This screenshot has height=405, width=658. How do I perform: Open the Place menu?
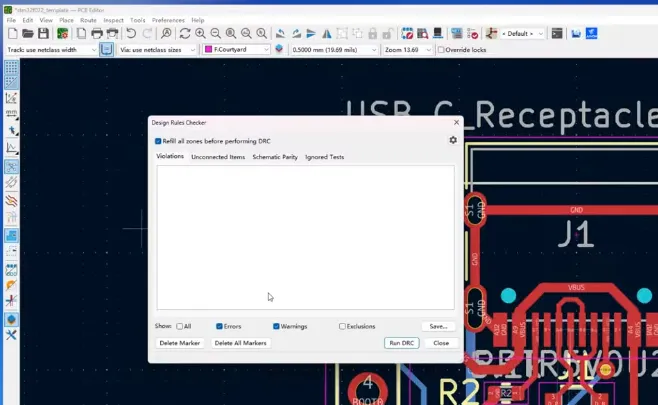66,20
